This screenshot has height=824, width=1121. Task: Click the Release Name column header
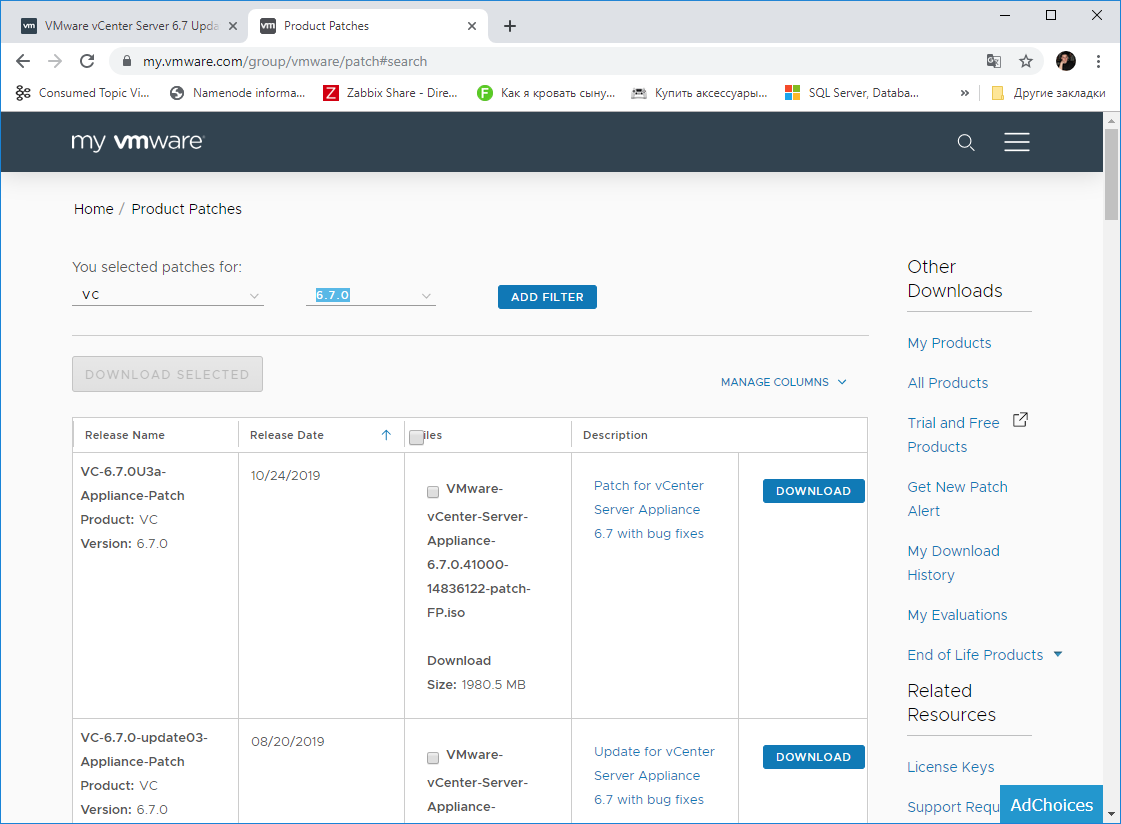(124, 435)
